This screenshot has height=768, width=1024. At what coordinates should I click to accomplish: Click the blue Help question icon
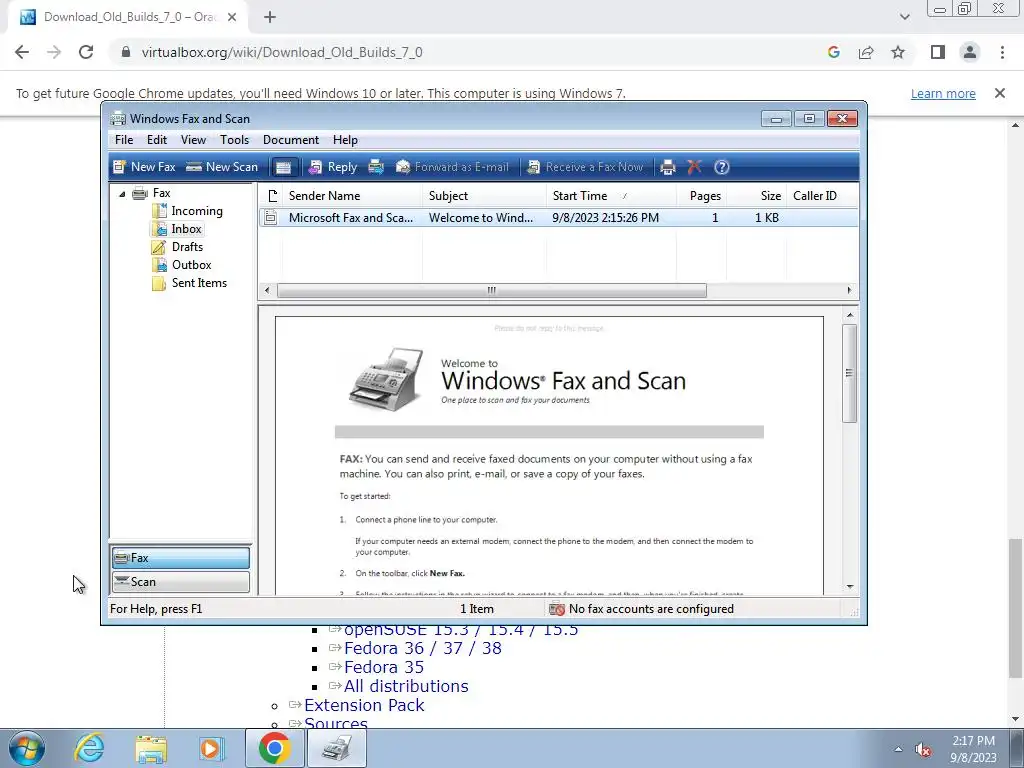[x=722, y=167]
